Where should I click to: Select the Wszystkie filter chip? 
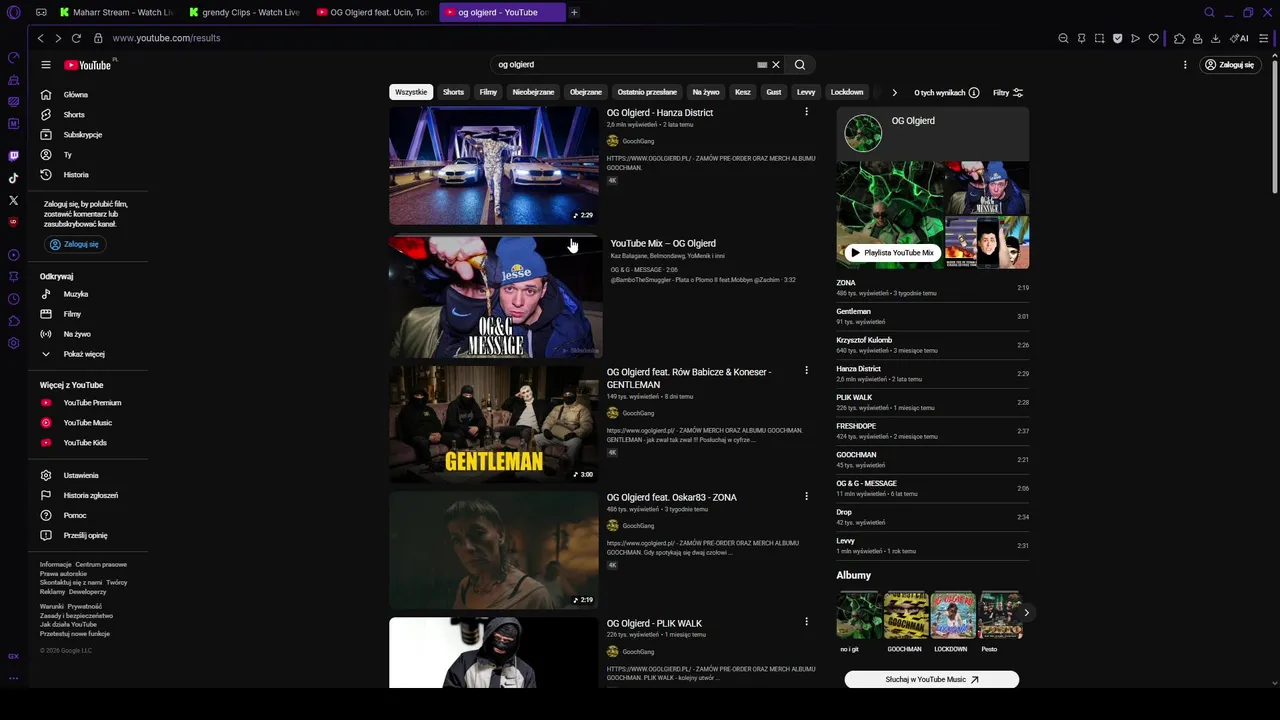tap(411, 92)
